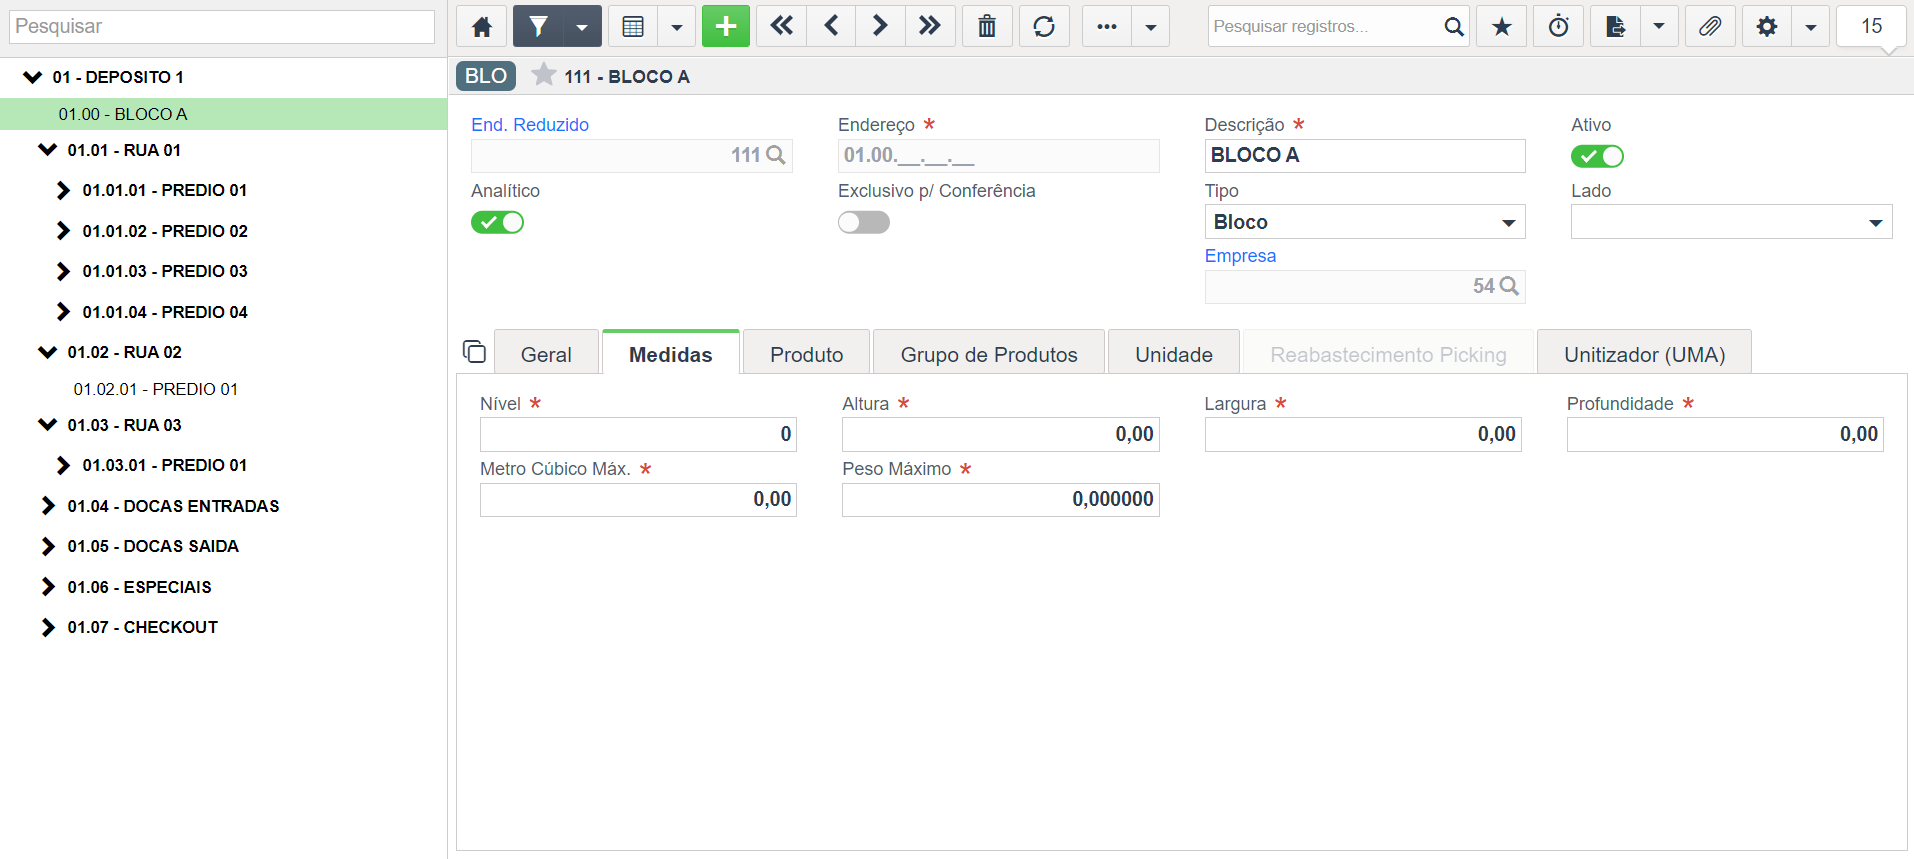The height and width of the screenshot is (859, 1914).
Task: Collapse 01.03 - RUA 03 node
Action: 47,425
